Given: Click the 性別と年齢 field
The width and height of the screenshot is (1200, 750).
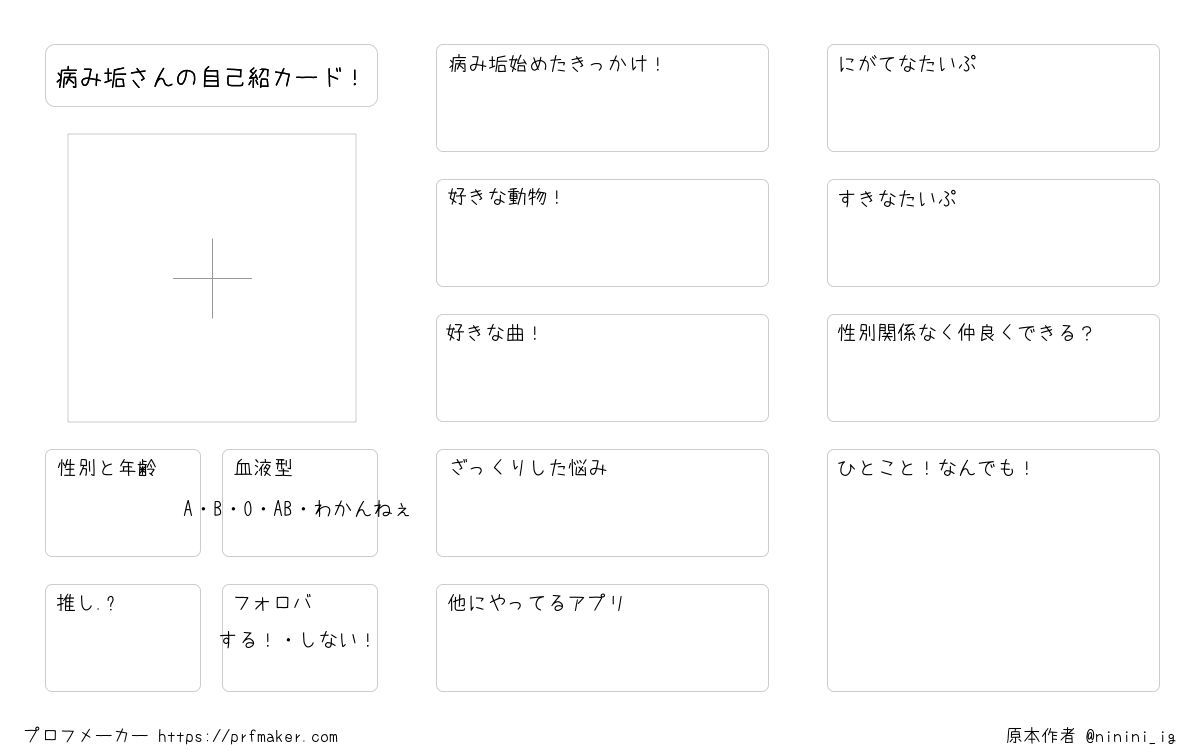Looking at the screenshot, I should (123, 503).
